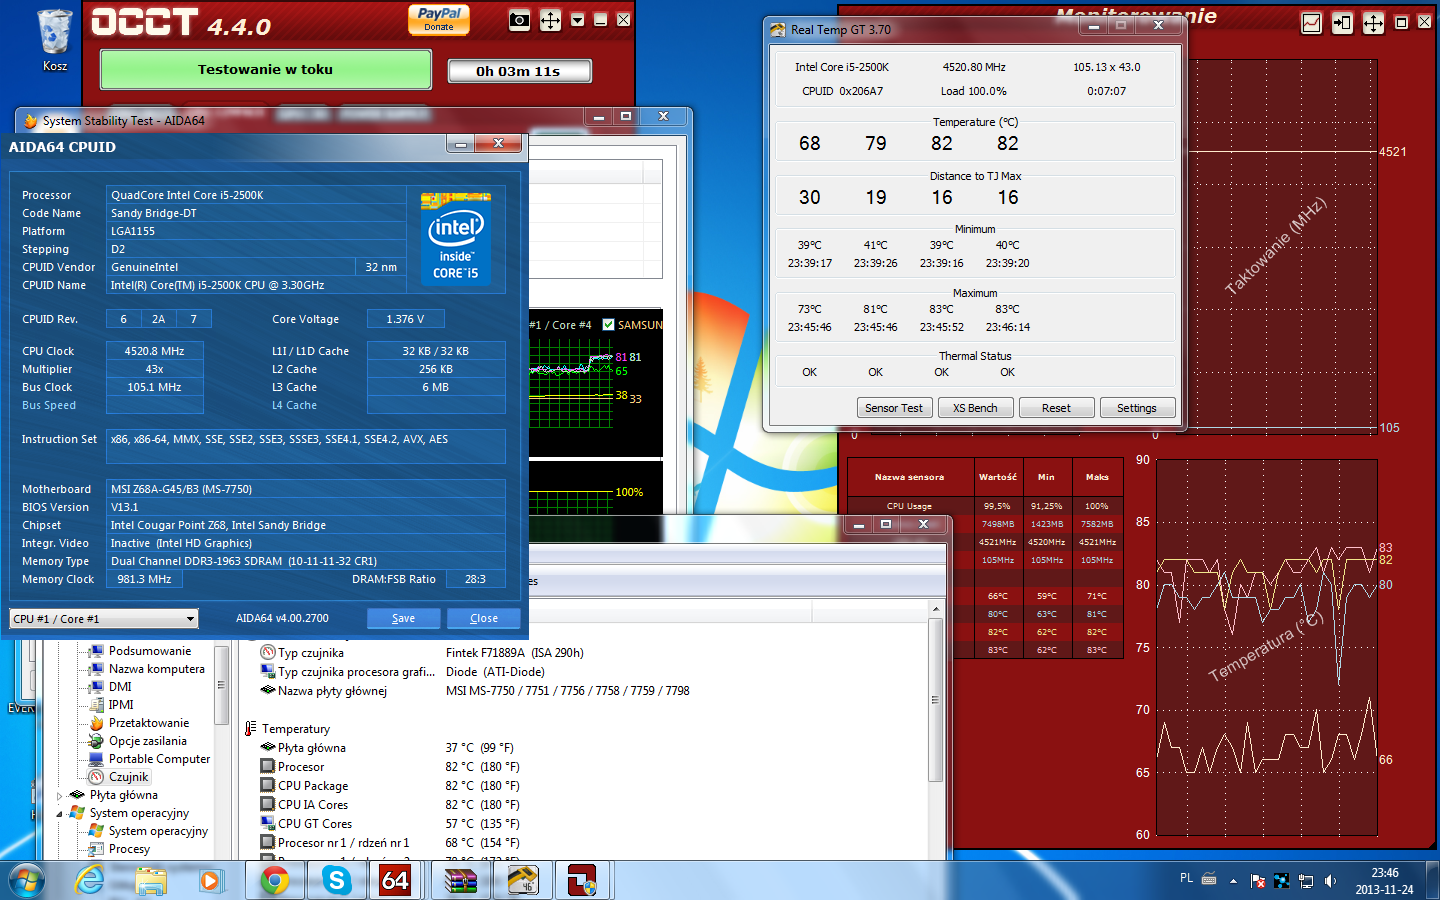Select 'Procesy' tree item

coord(129,849)
